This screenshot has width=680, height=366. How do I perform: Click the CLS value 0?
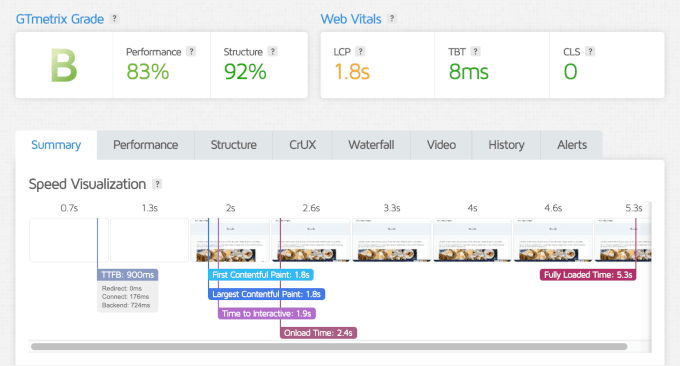click(570, 72)
